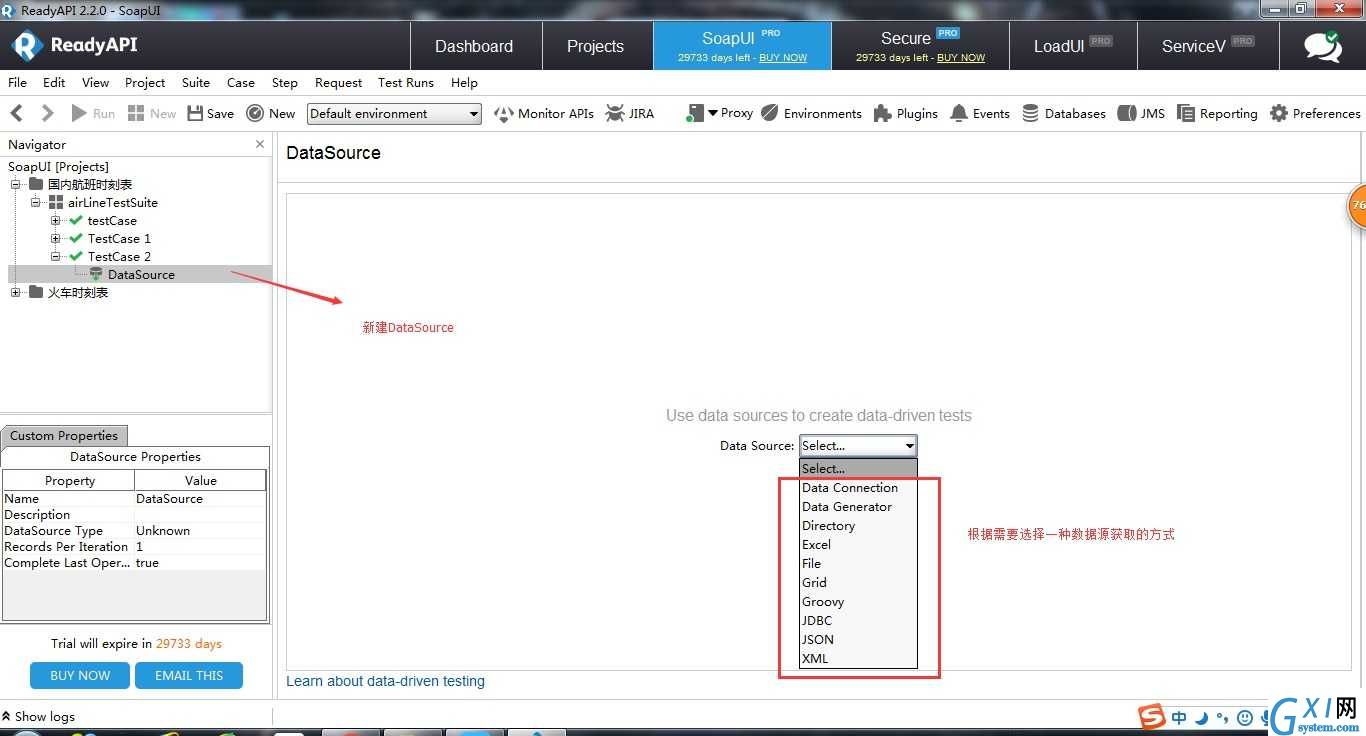1366x736 pixels.
Task: Click BUY NOW link under SoapUI tab
Action: [x=783, y=58]
